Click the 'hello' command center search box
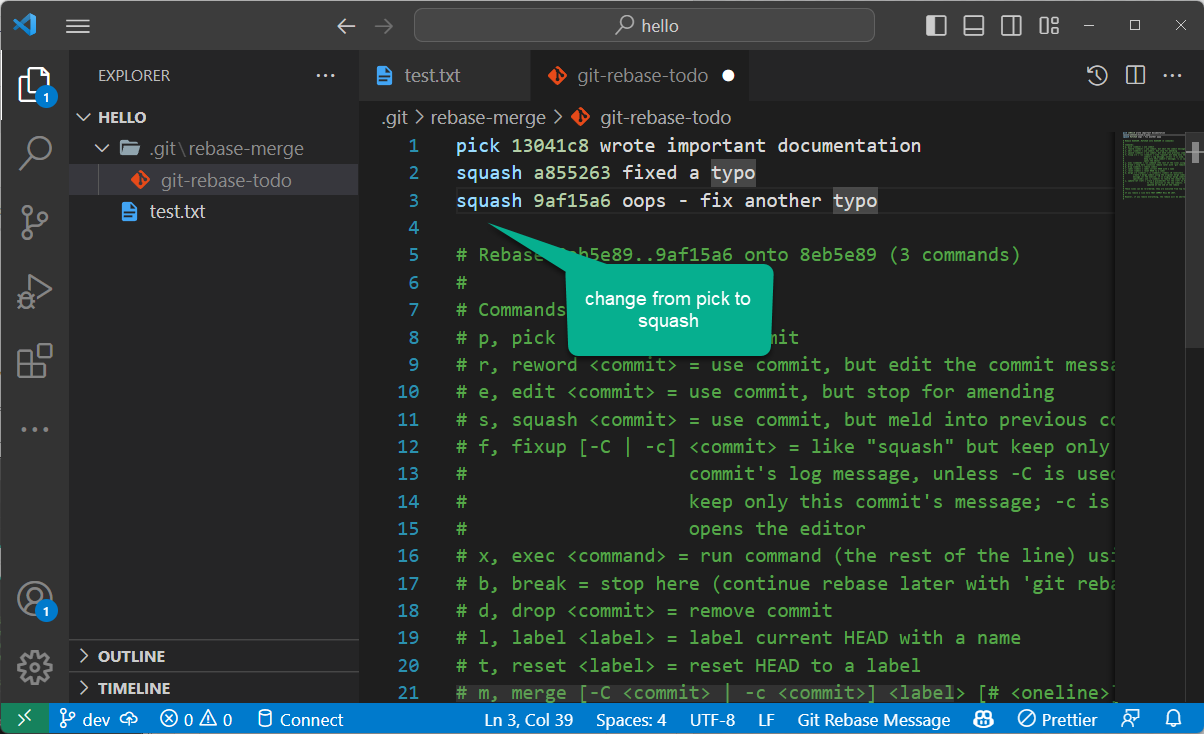 (x=644, y=25)
